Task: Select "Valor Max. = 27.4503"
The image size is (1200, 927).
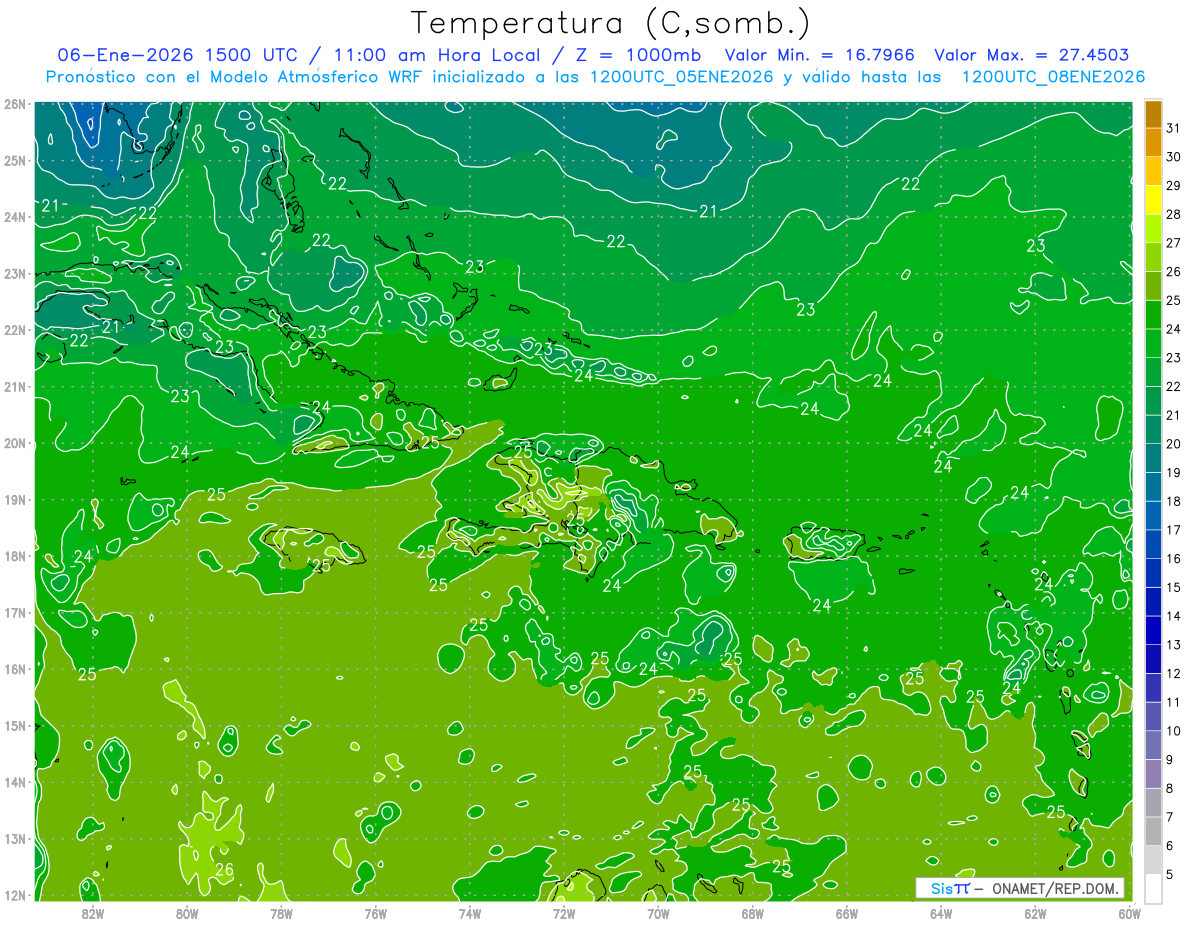Action: point(1032,55)
